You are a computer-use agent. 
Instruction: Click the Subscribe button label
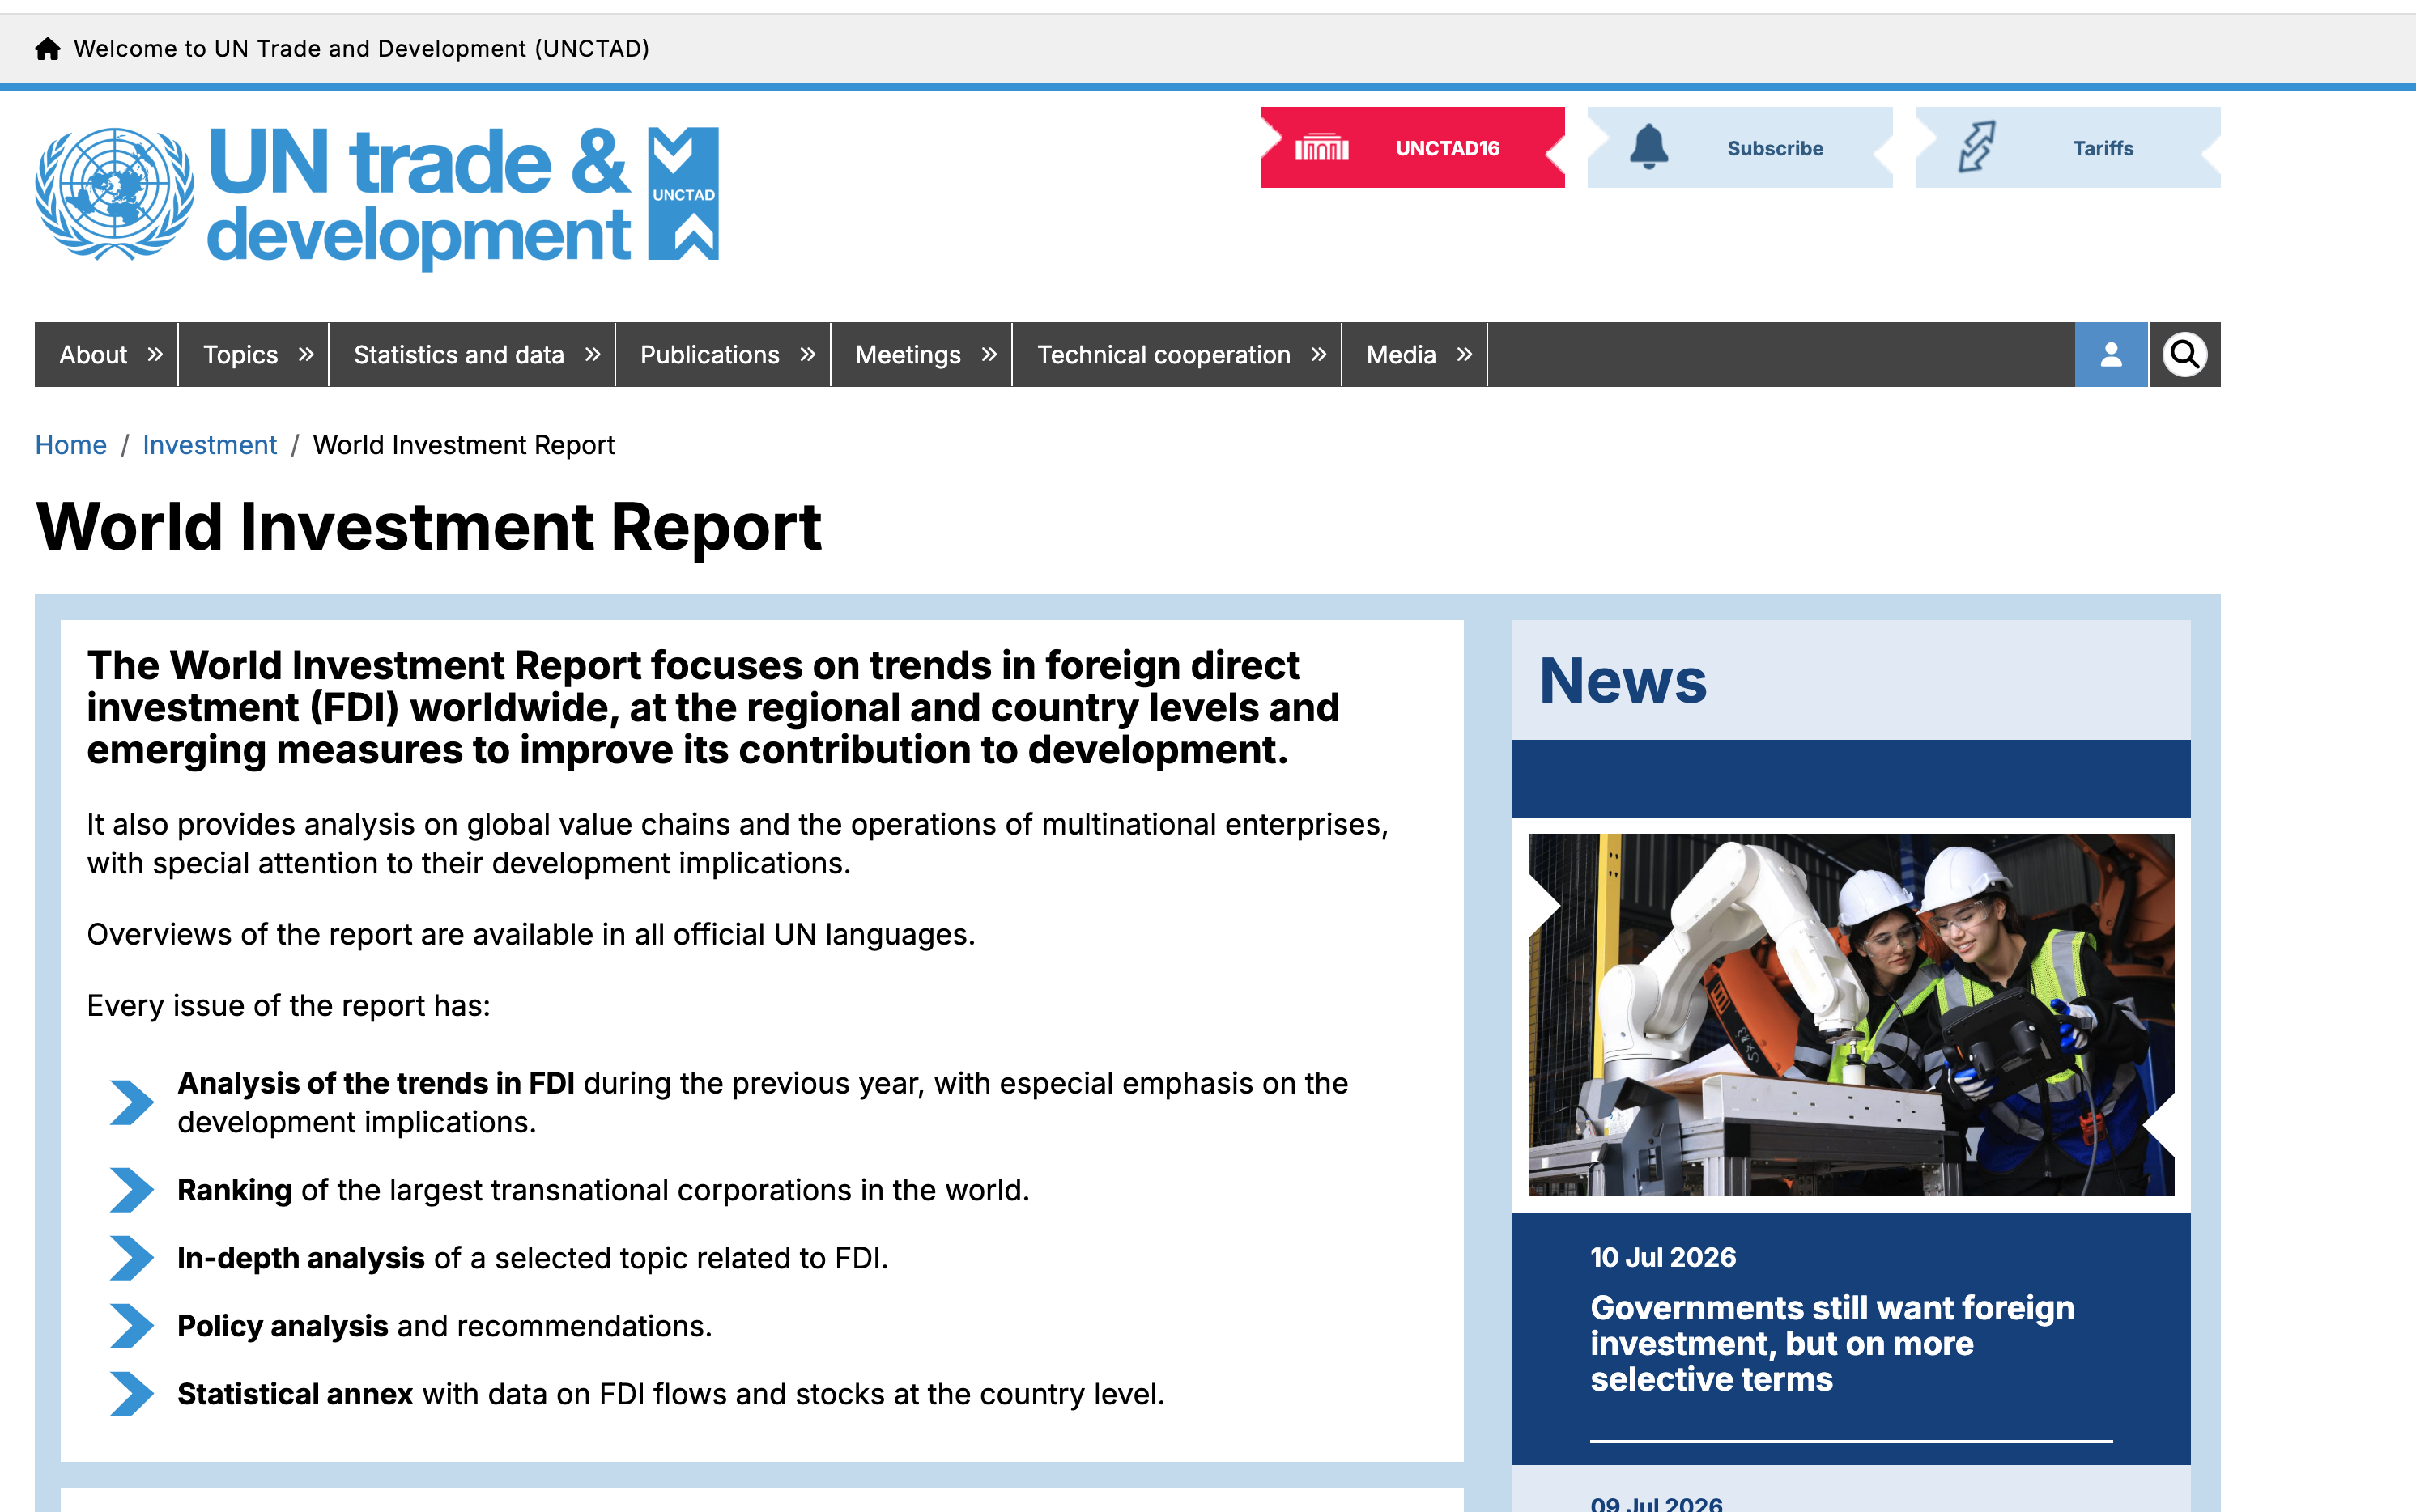pyautogui.click(x=1775, y=148)
